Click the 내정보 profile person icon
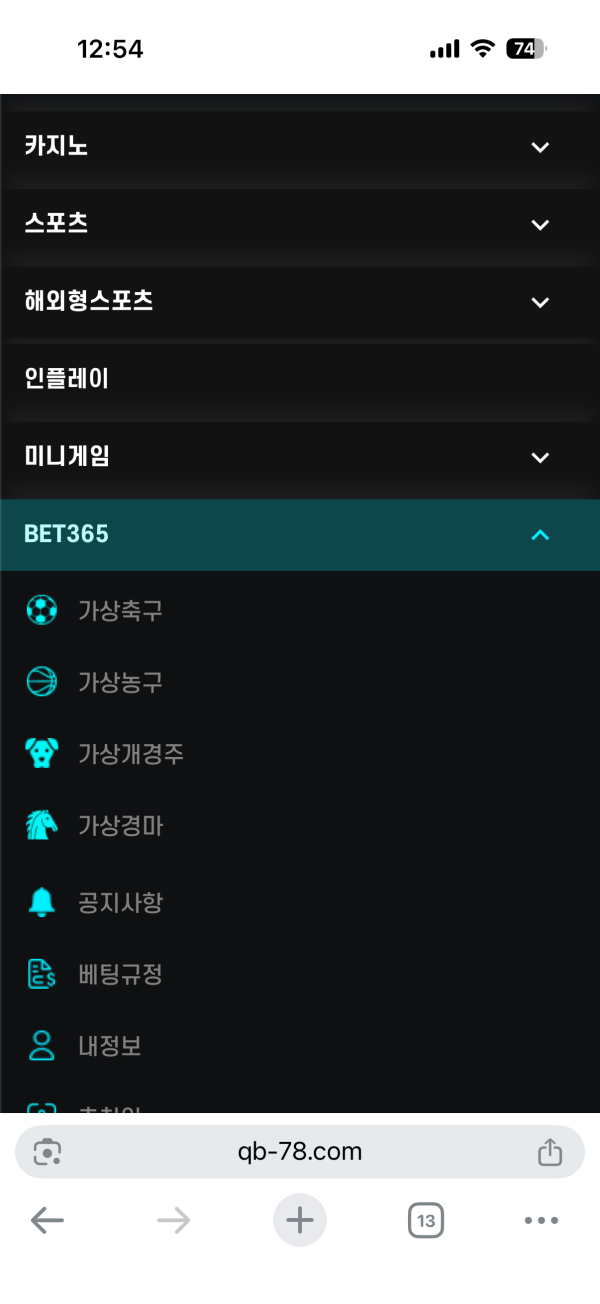600x1304 pixels. (x=41, y=1046)
